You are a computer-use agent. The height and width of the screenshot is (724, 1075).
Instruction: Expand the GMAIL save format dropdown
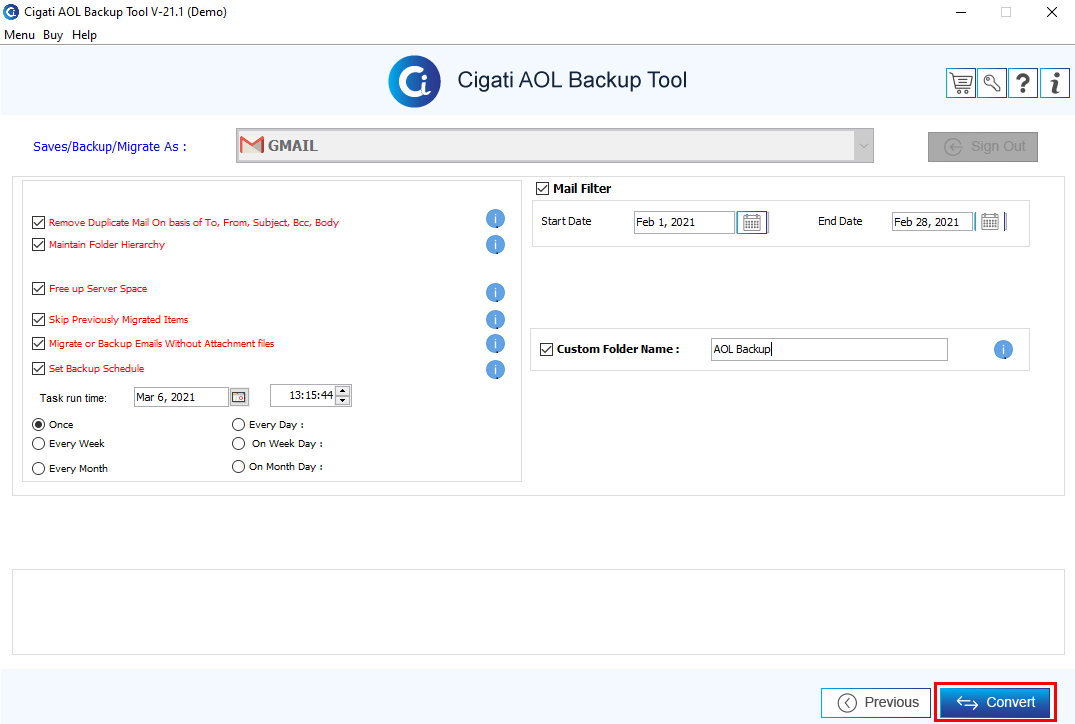pyautogui.click(x=864, y=145)
